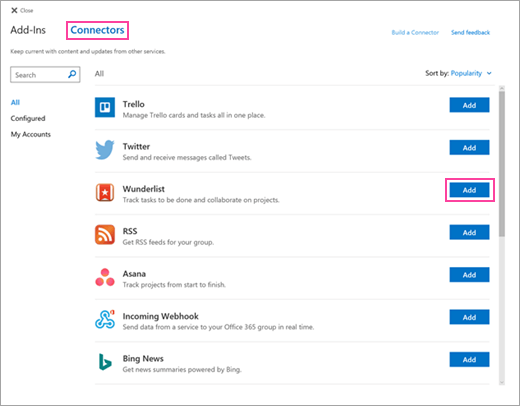Open the Sort by Popularity dropdown
Image resolution: width=520 pixels, height=406 pixels.
(471, 73)
